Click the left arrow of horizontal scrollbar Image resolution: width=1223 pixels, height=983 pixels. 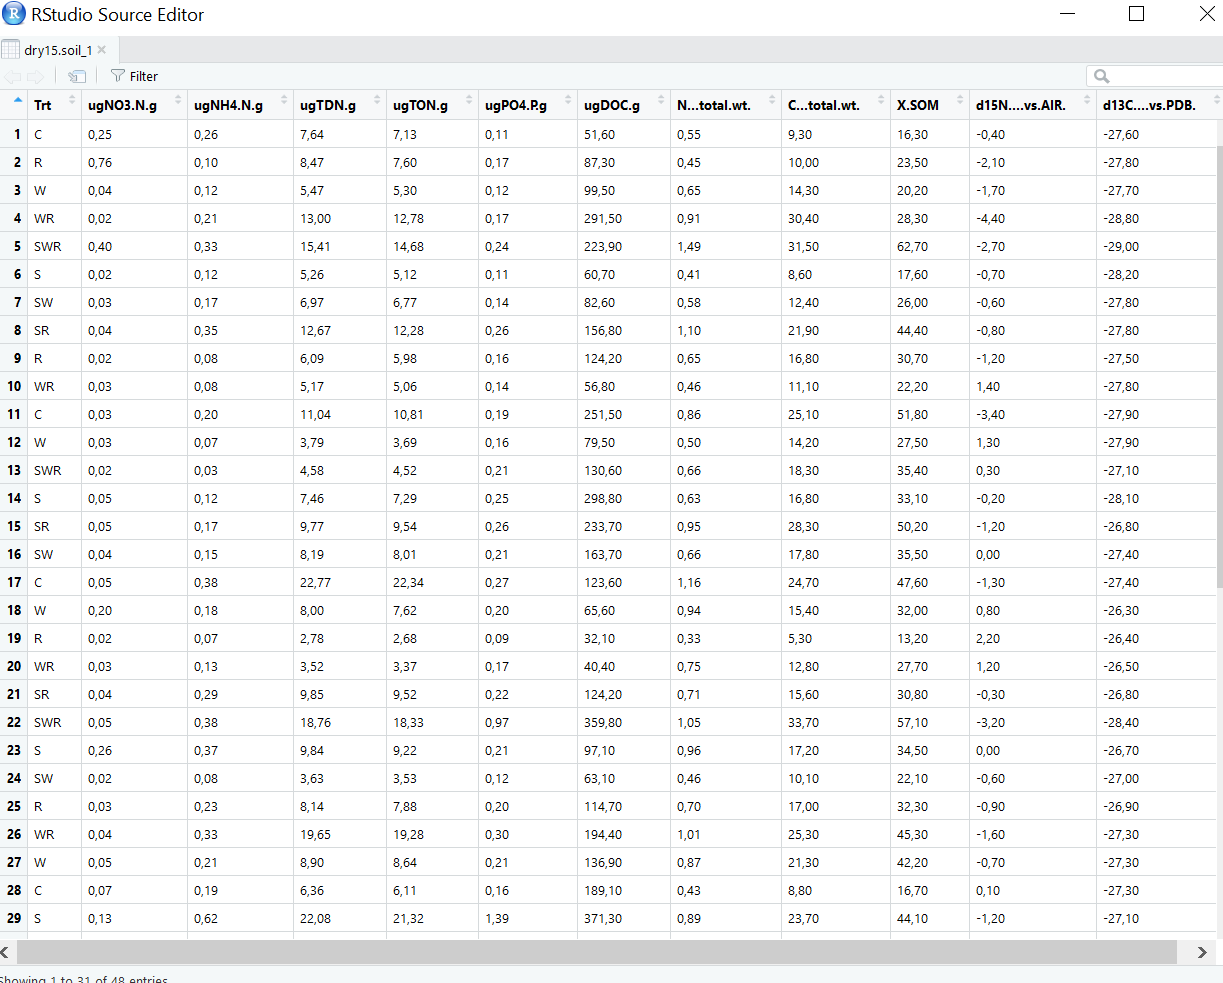tap(7, 953)
